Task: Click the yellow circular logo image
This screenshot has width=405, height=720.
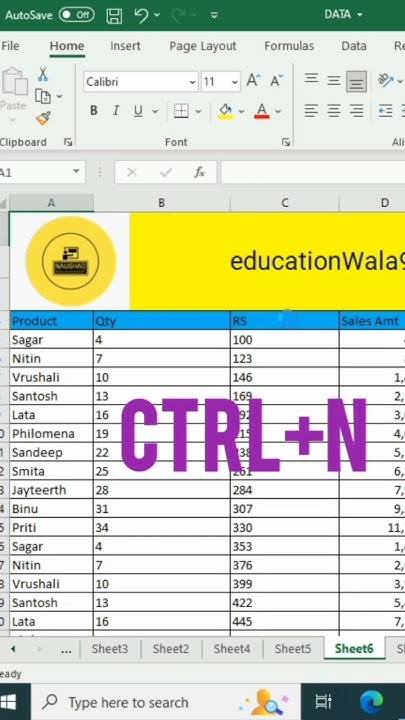Action: [71, 261]
